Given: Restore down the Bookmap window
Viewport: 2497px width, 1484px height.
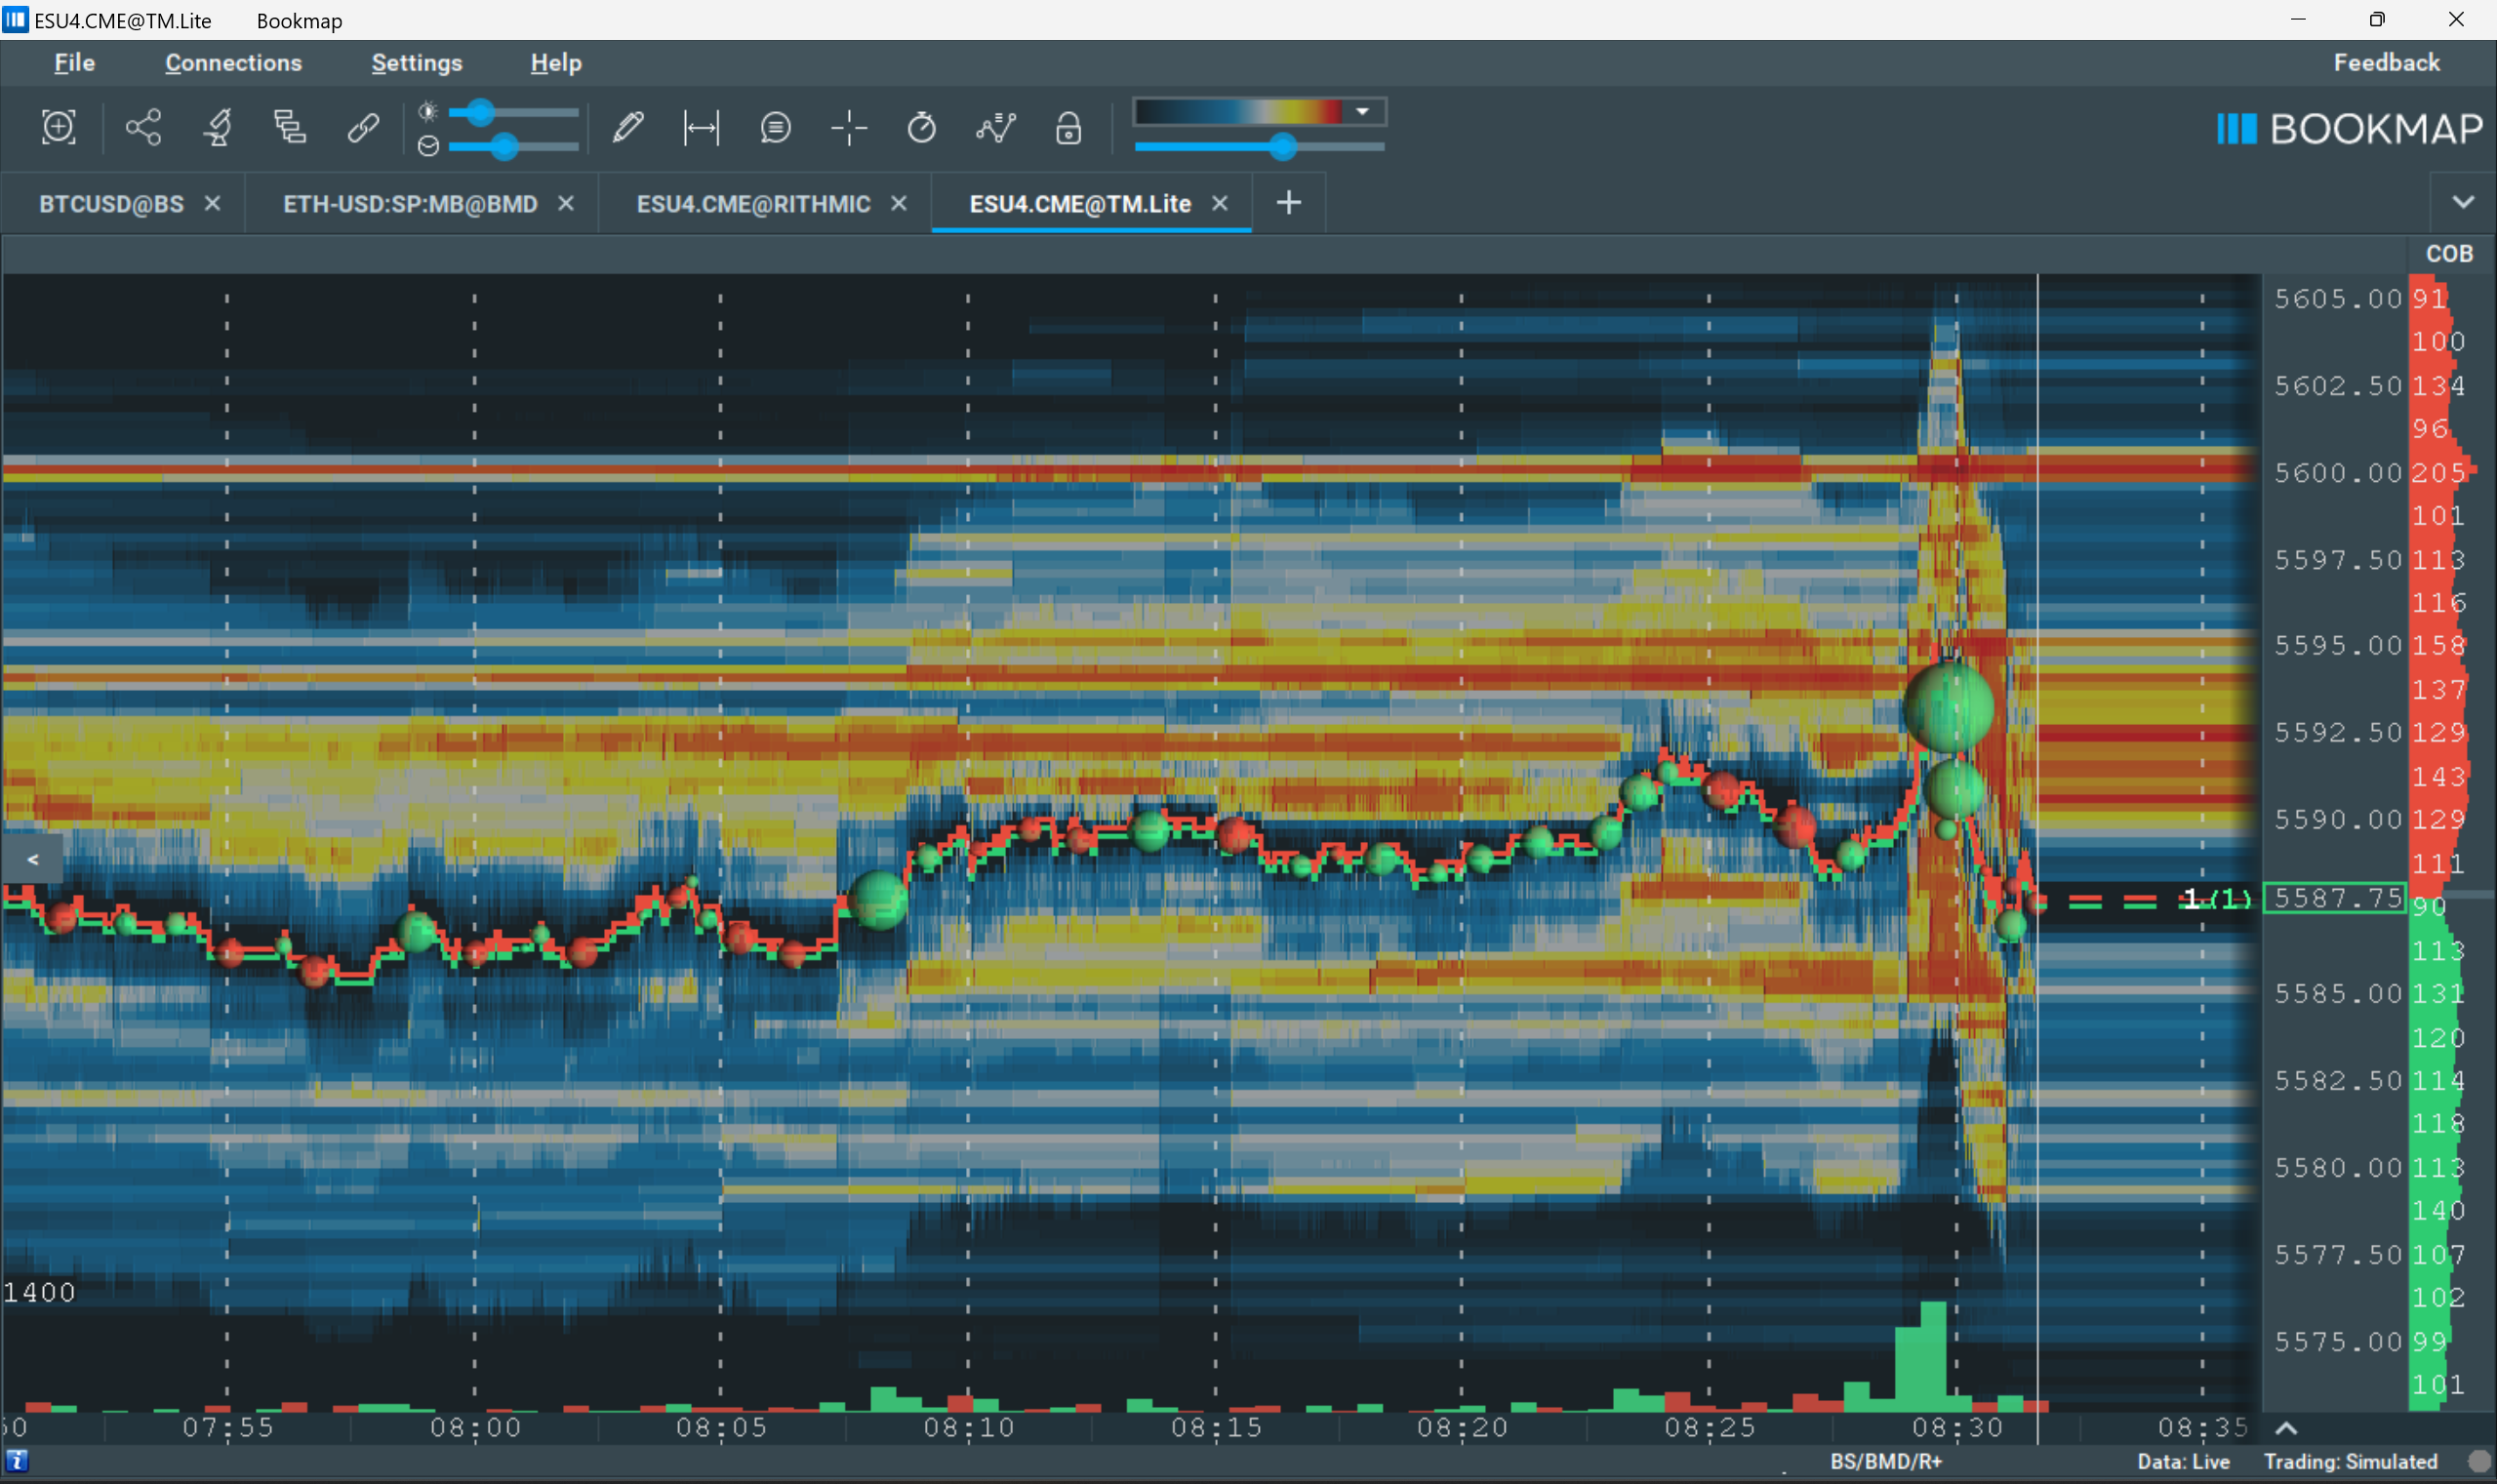Looking at the screenshot, I should tap(2376, 19).
